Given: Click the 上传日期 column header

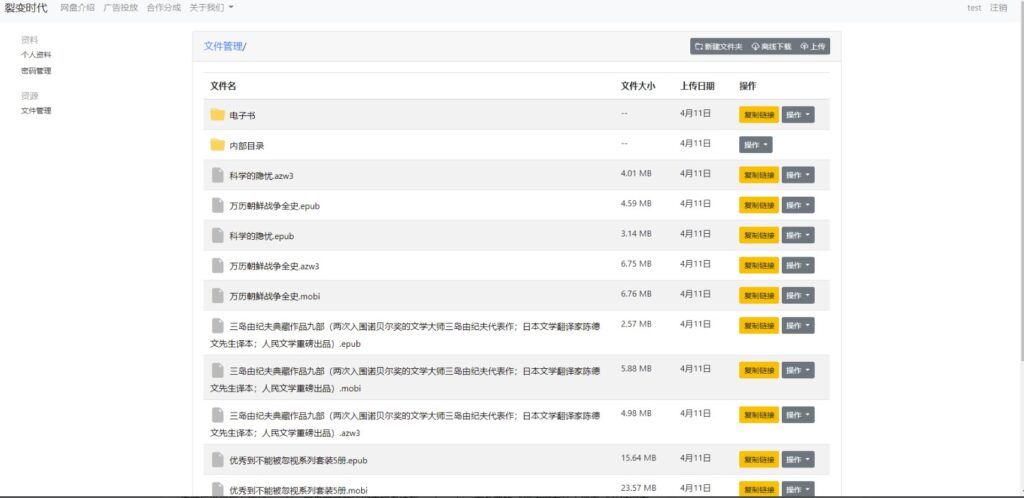Looking at the screenshot, I should click(x=697, y=86).
